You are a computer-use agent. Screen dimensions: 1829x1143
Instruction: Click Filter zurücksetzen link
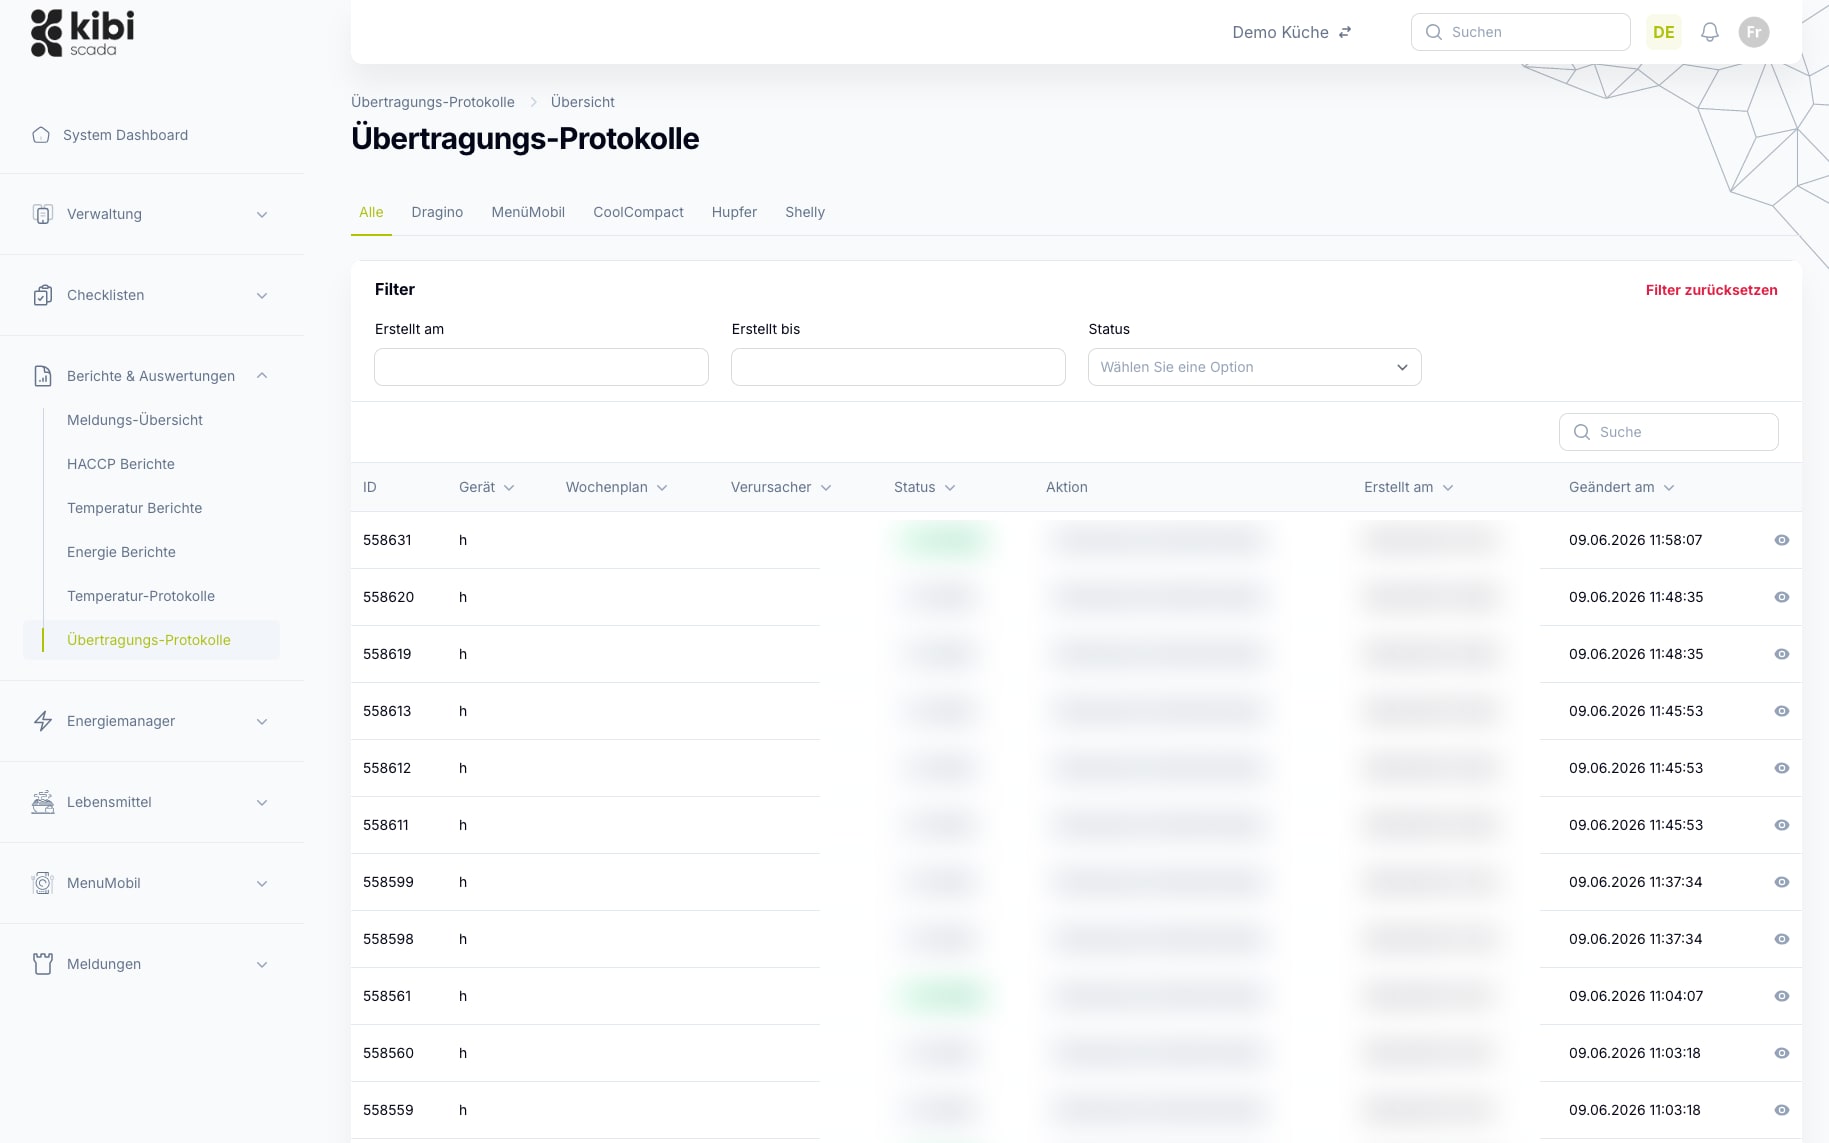1711,290
